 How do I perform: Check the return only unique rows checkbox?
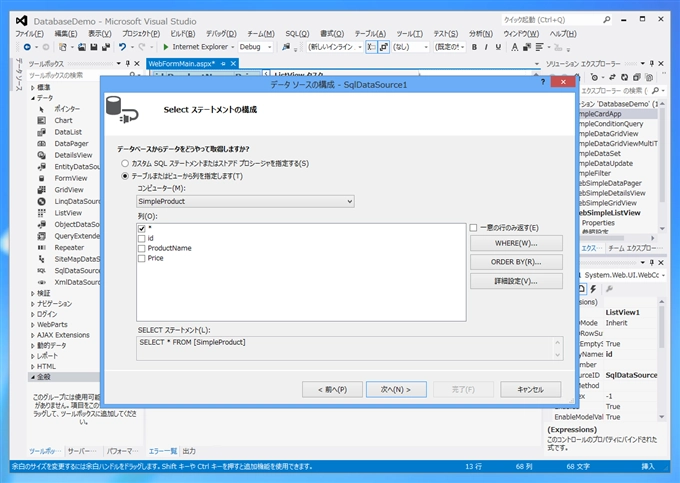coord(474,228)
